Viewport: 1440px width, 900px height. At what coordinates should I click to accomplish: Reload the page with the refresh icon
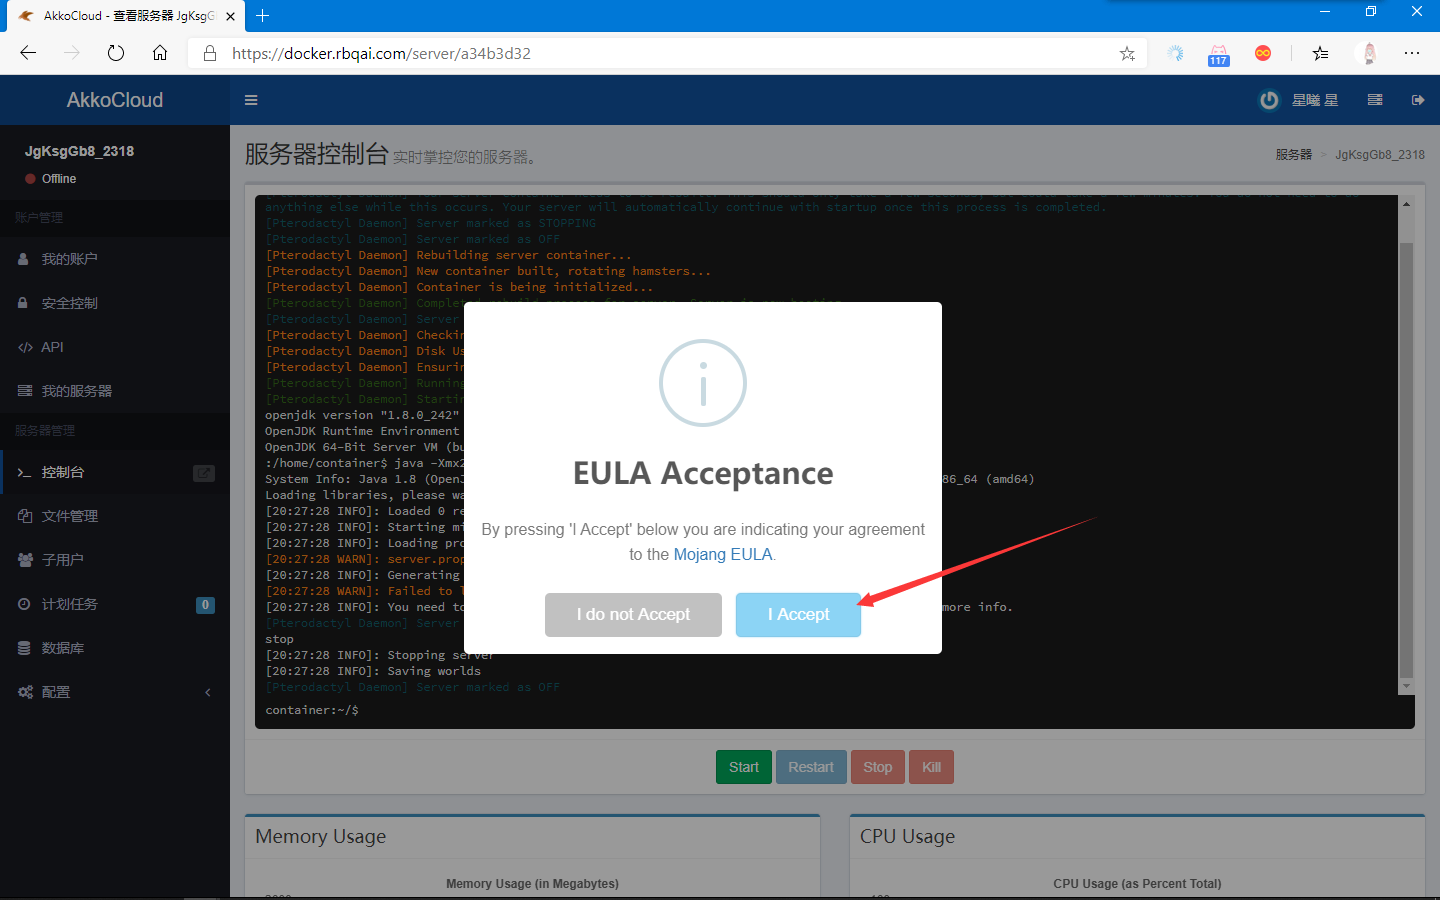tap(116, 53)
